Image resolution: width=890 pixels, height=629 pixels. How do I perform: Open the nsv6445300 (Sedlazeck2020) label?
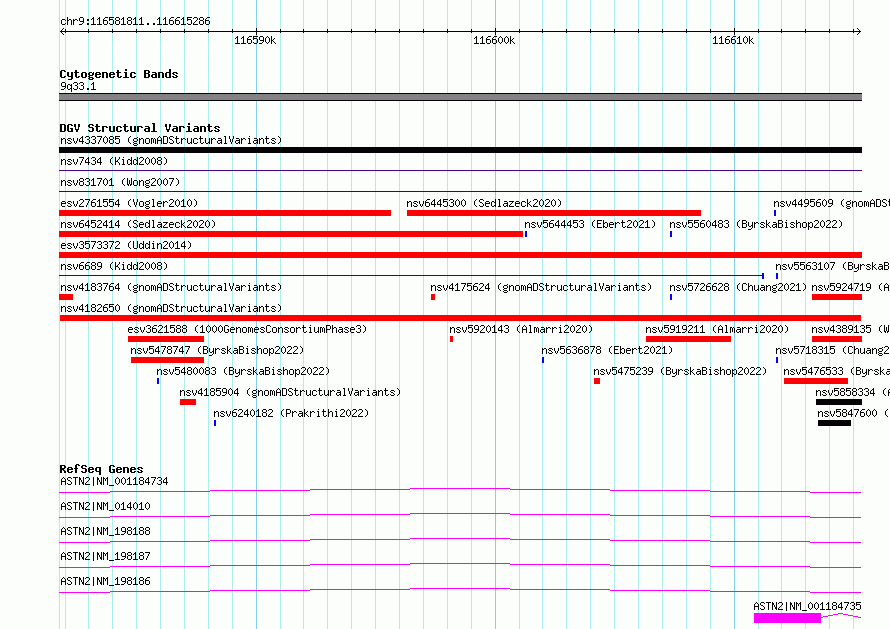click(484, 203)
